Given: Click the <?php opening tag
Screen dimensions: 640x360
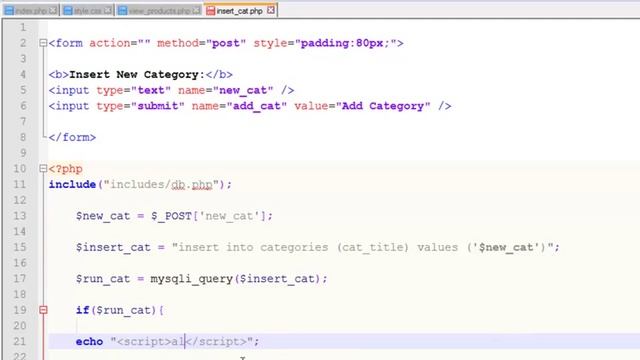Looking at the screenshot, I should 66,169.
